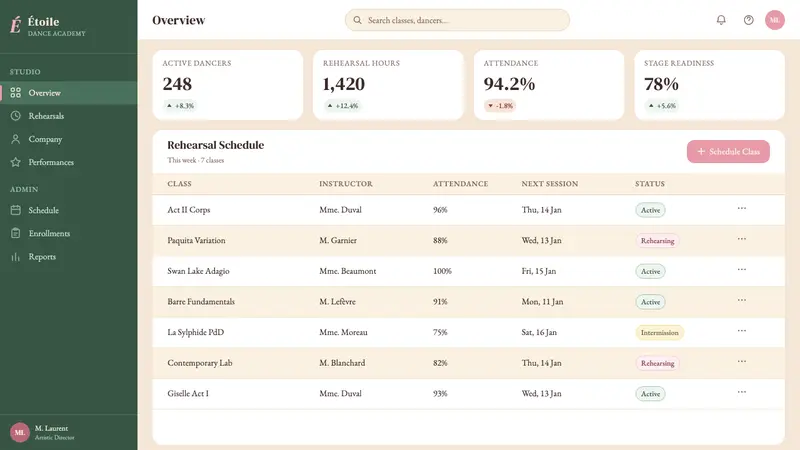Click the Schedule Class button
Image resolution: width=800 pixels, height=450 pixels.
coord(728,152)
